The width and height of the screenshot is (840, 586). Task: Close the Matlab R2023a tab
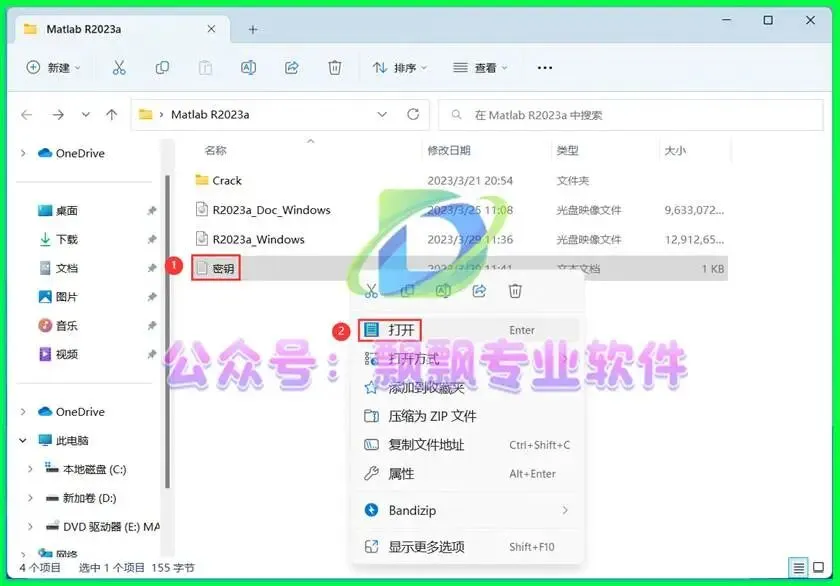click(x=212, y=29)
